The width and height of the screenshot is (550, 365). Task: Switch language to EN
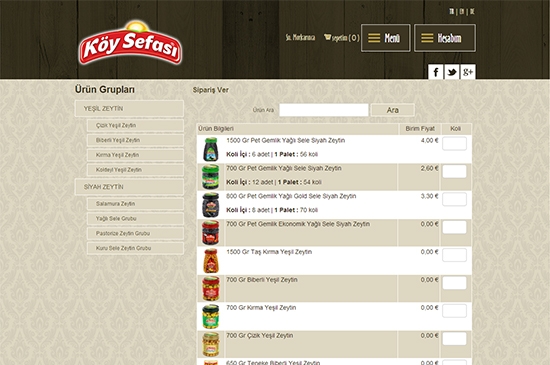pos(462,12)
